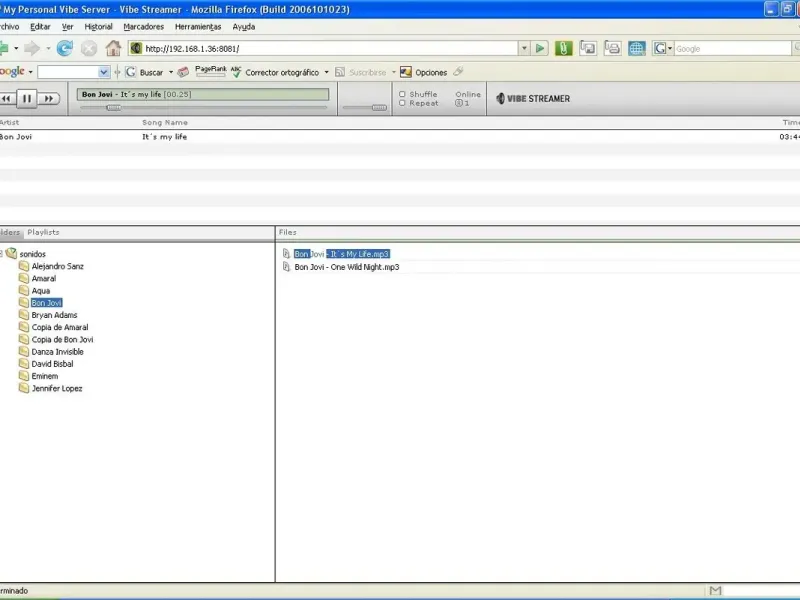Select the Danza Invisible folder
The height and width of the screenshot is (600, 800).
point(57,352)
